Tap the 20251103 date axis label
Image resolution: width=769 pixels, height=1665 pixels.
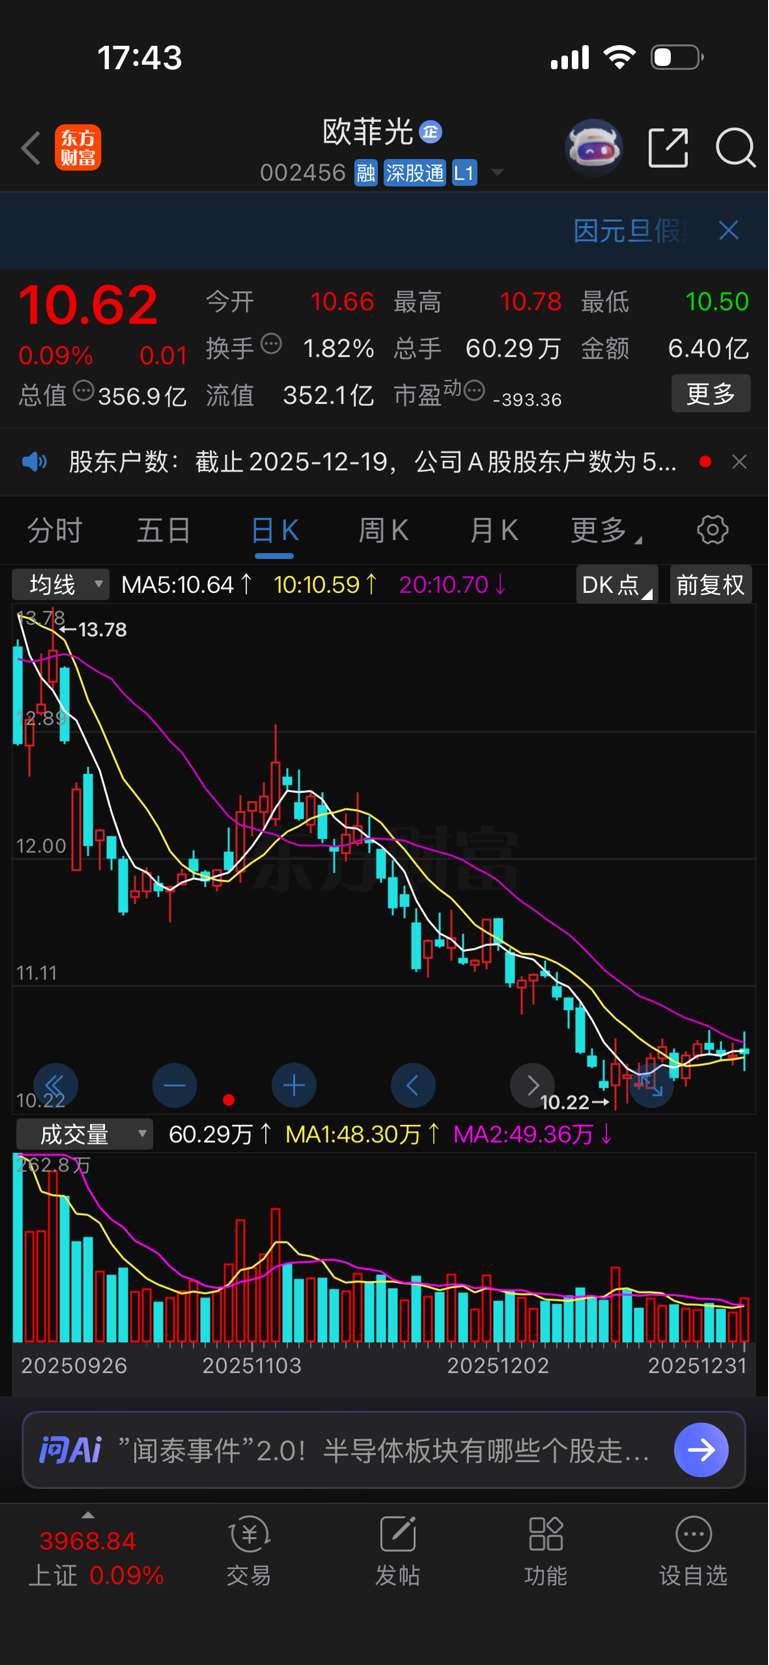coord(252,1365)
